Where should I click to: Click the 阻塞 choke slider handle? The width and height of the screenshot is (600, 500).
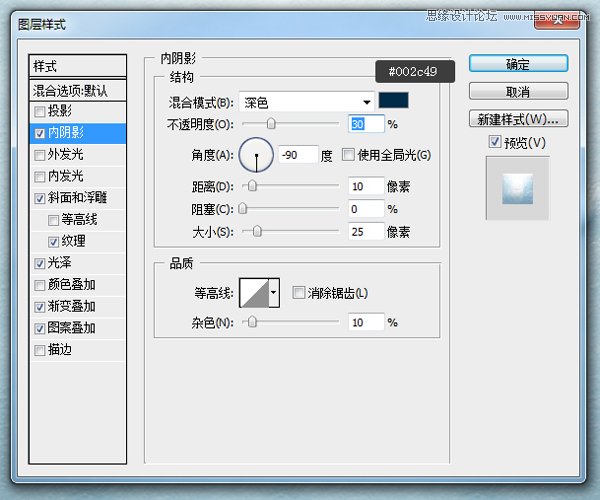pos(243,208)
